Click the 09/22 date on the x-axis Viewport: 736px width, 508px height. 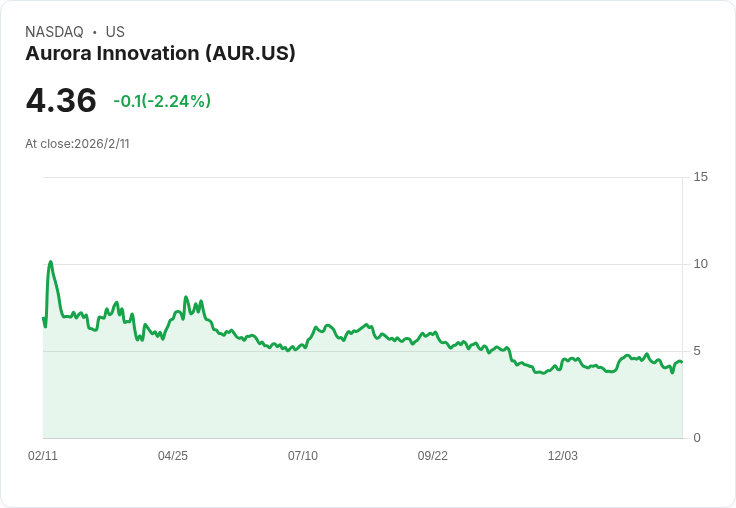pyautogui.click(x=433, y=456)
